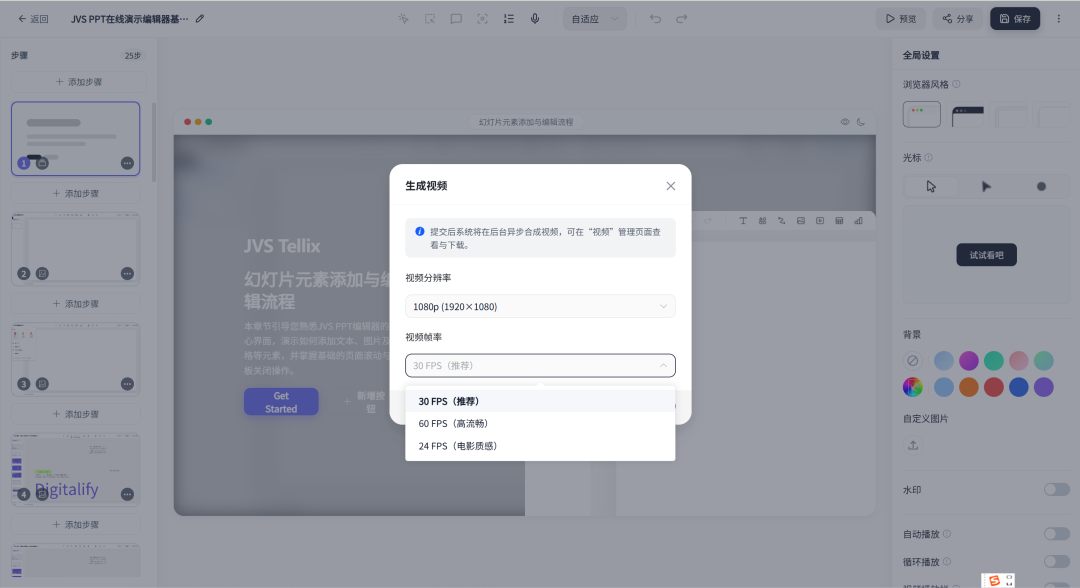Click the video icon in slide toolbar

pyautogui.click(x=820, y=221)
